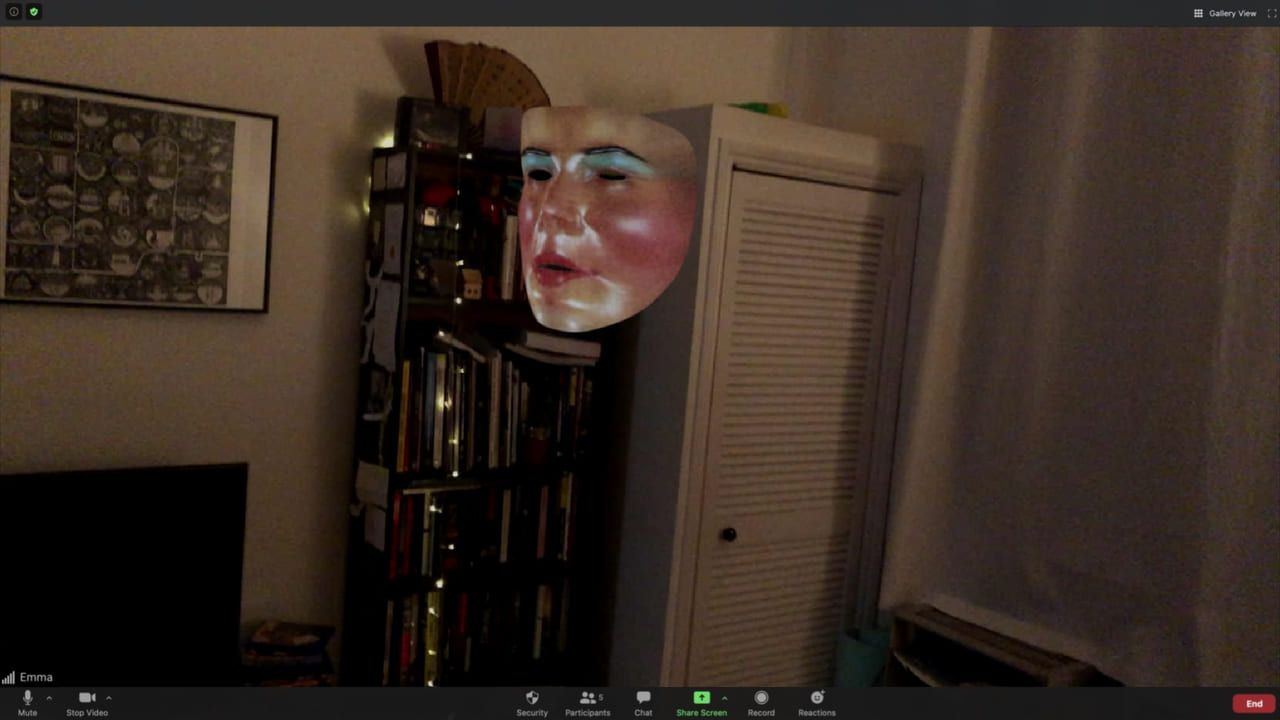
Task: Open audio options arrow next to Mute
Action: 49,698
